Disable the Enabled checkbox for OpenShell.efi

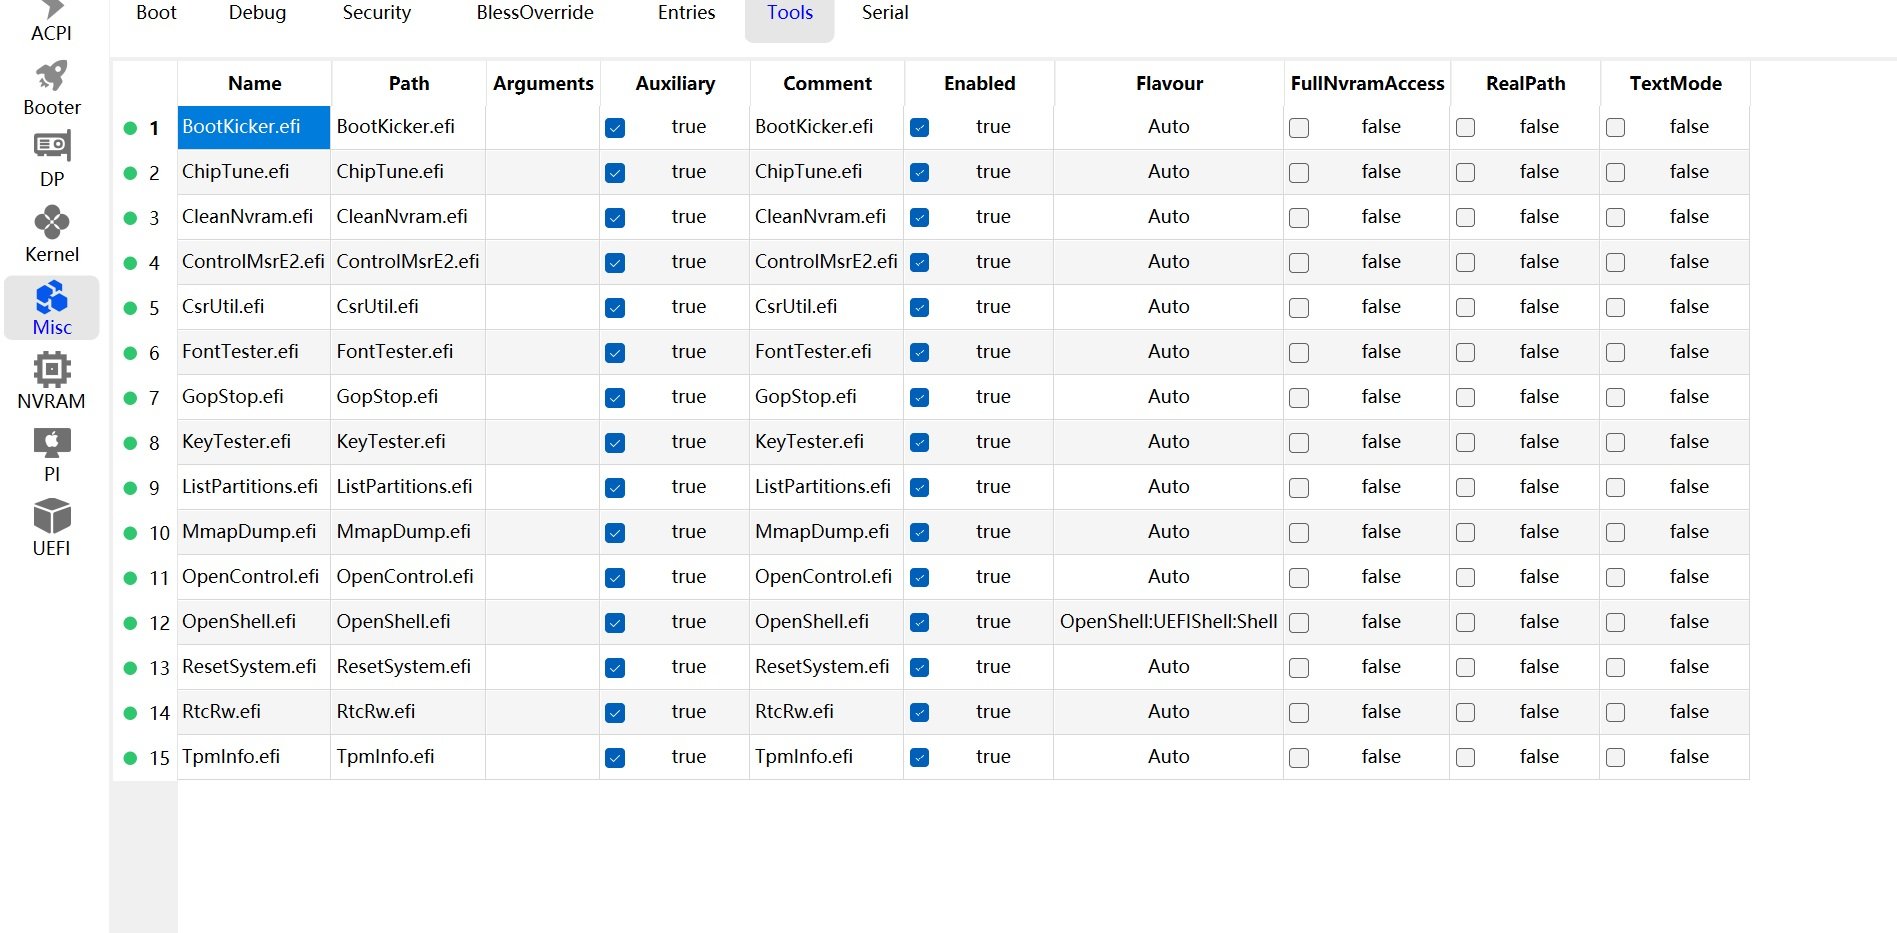(920, 623)
